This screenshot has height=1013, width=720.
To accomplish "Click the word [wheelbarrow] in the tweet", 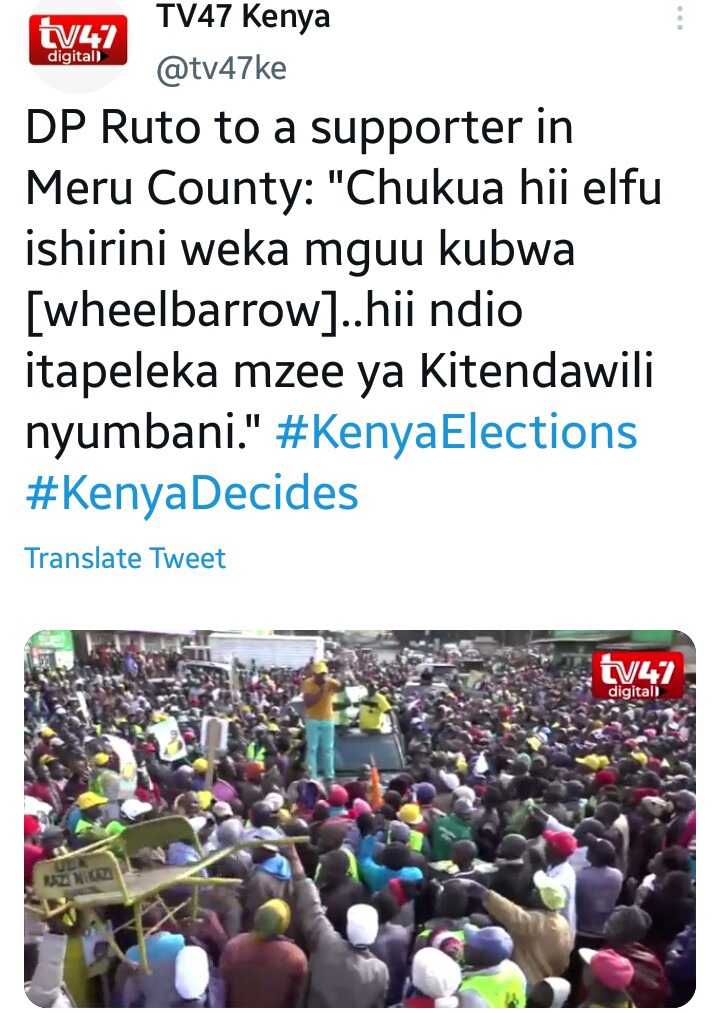I will (182, 311).
